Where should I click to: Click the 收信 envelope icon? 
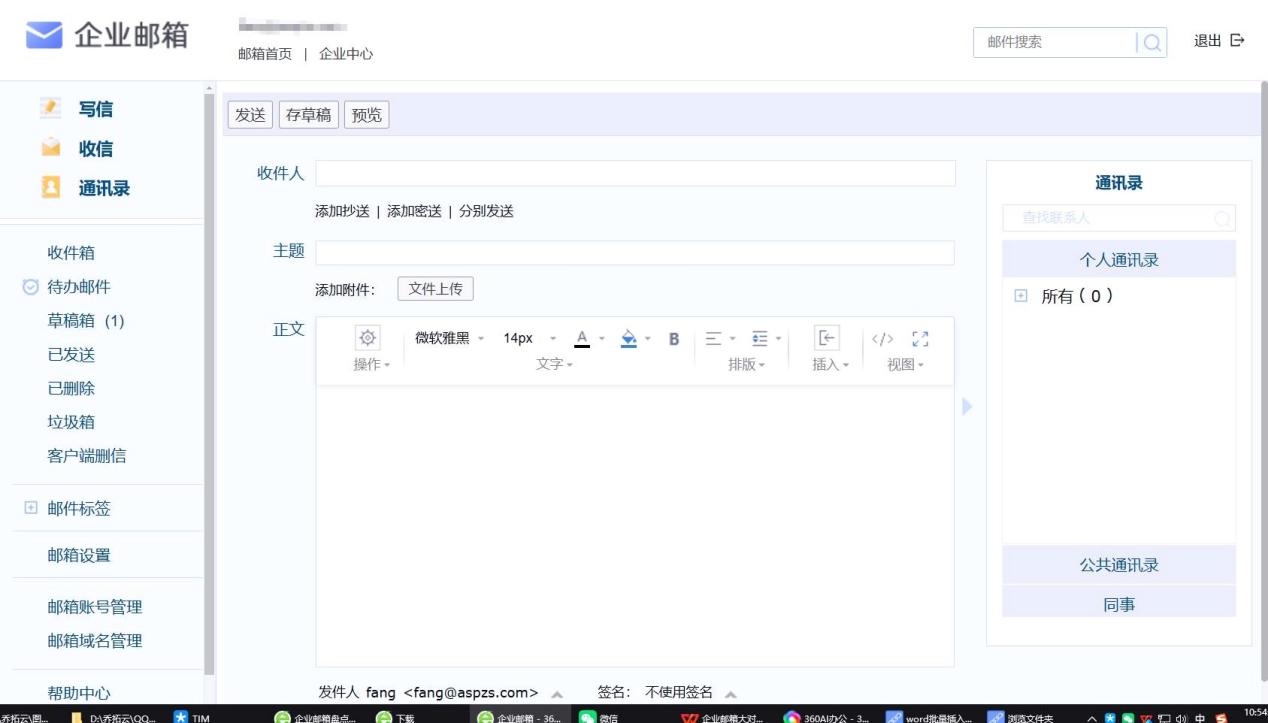[49, 148]
